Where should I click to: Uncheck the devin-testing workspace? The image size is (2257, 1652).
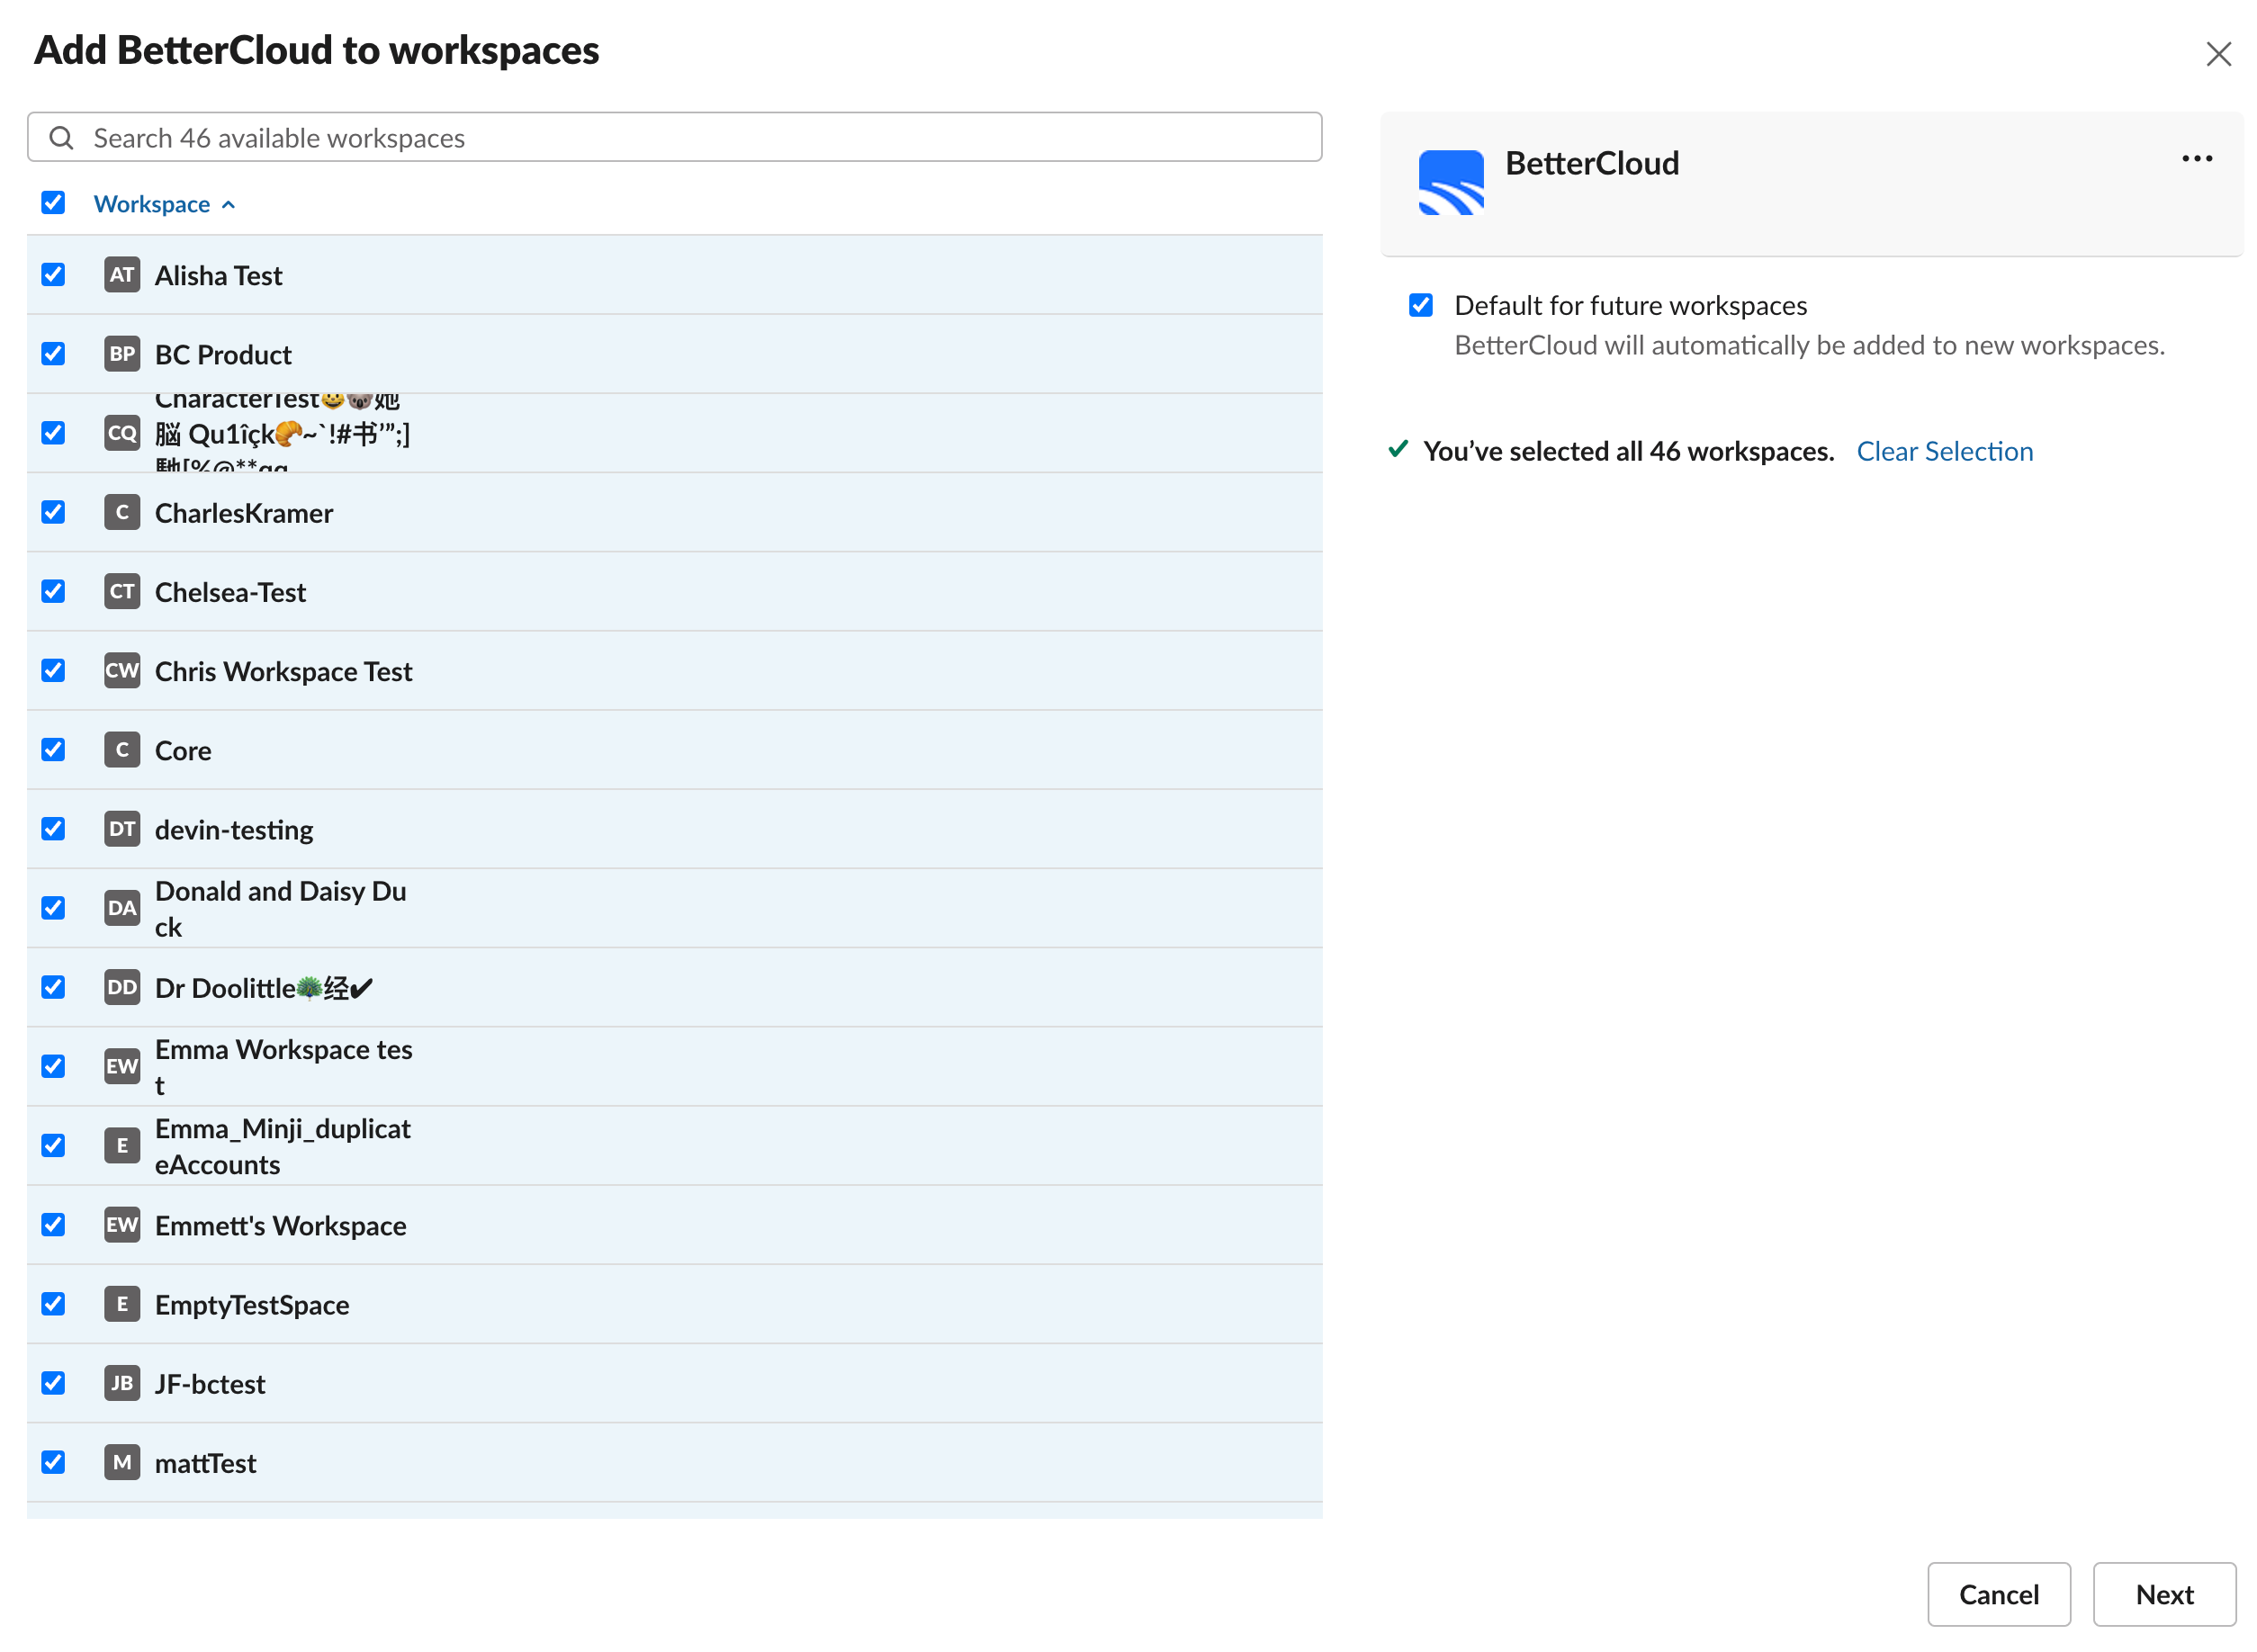53,829
